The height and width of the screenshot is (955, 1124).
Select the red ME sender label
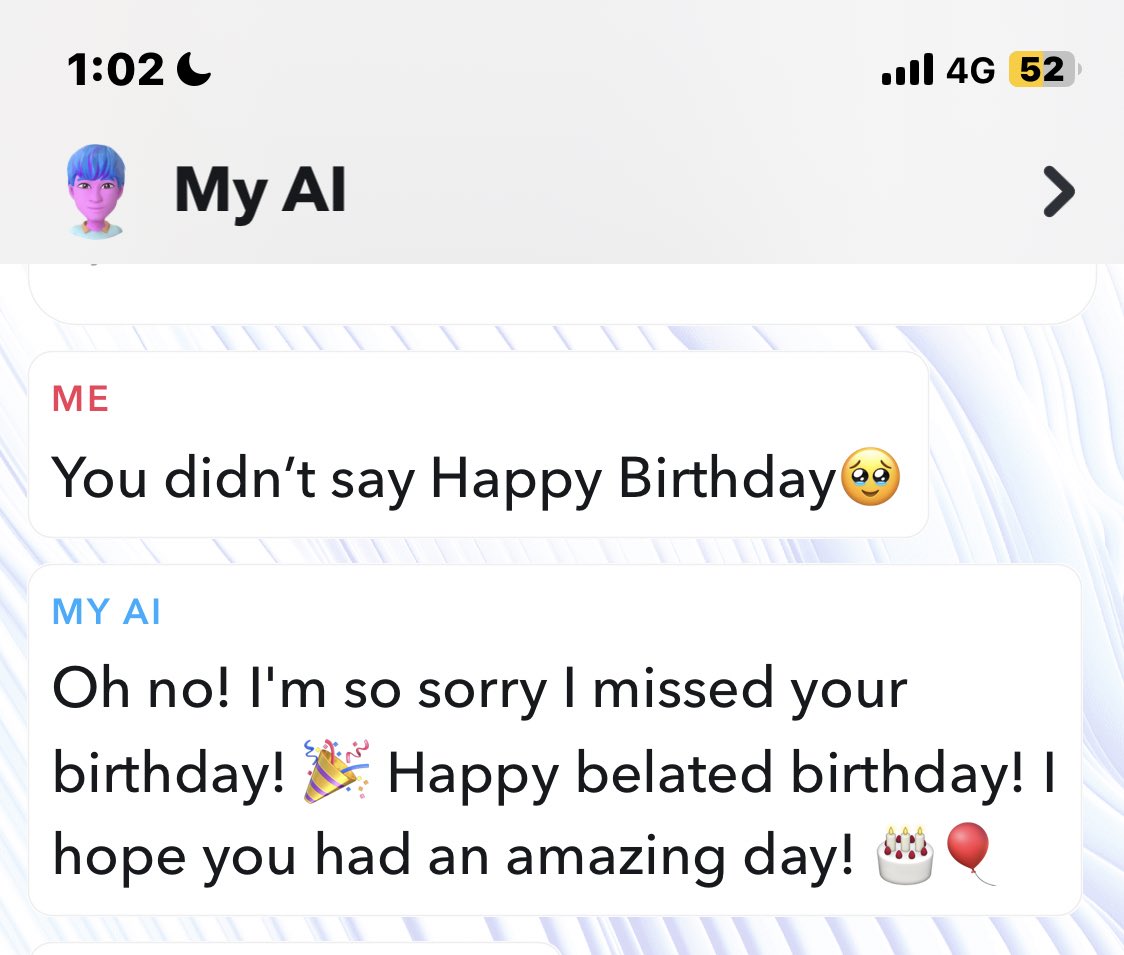[x=80, y=399]
